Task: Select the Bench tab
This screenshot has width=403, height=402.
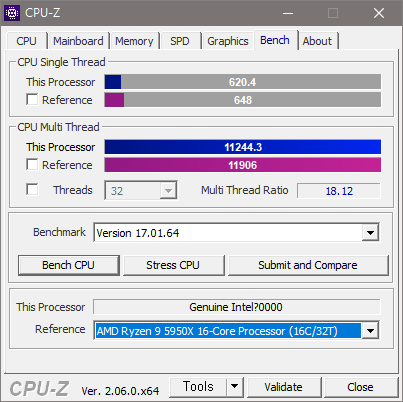Action: coord(275,40)
